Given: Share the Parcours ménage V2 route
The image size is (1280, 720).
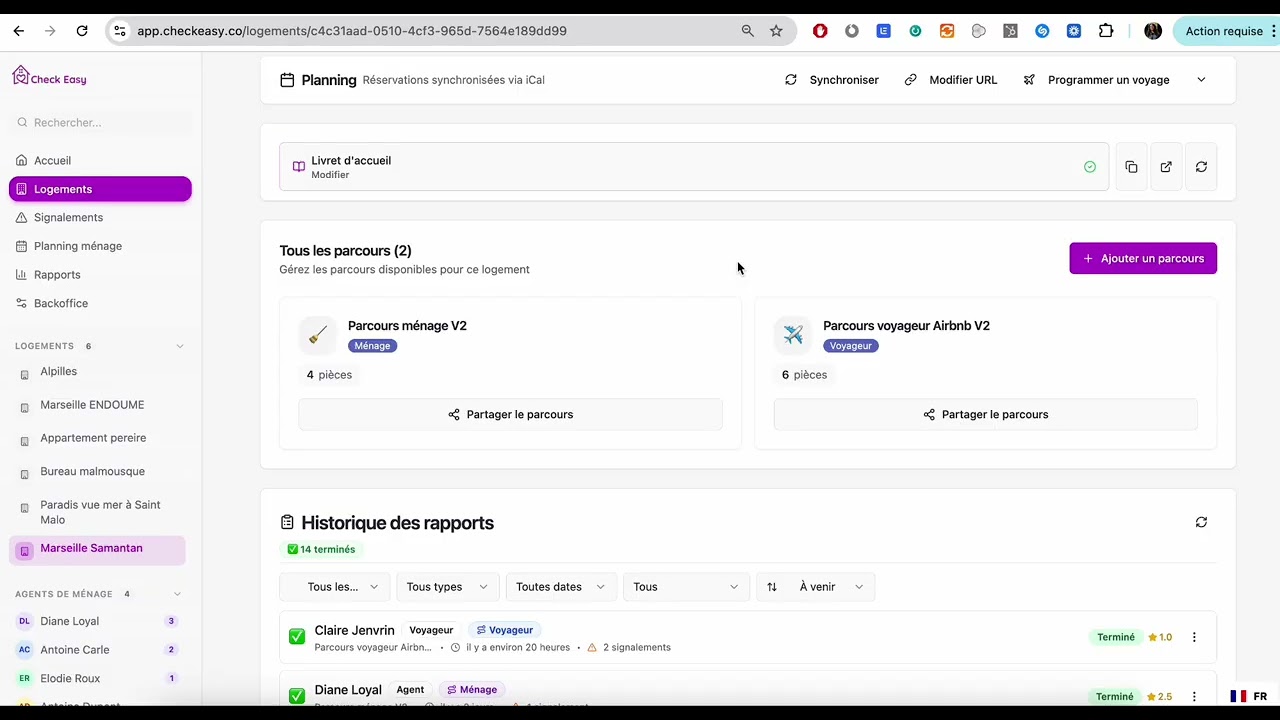Looking at the screenshot, I should 510,414.
